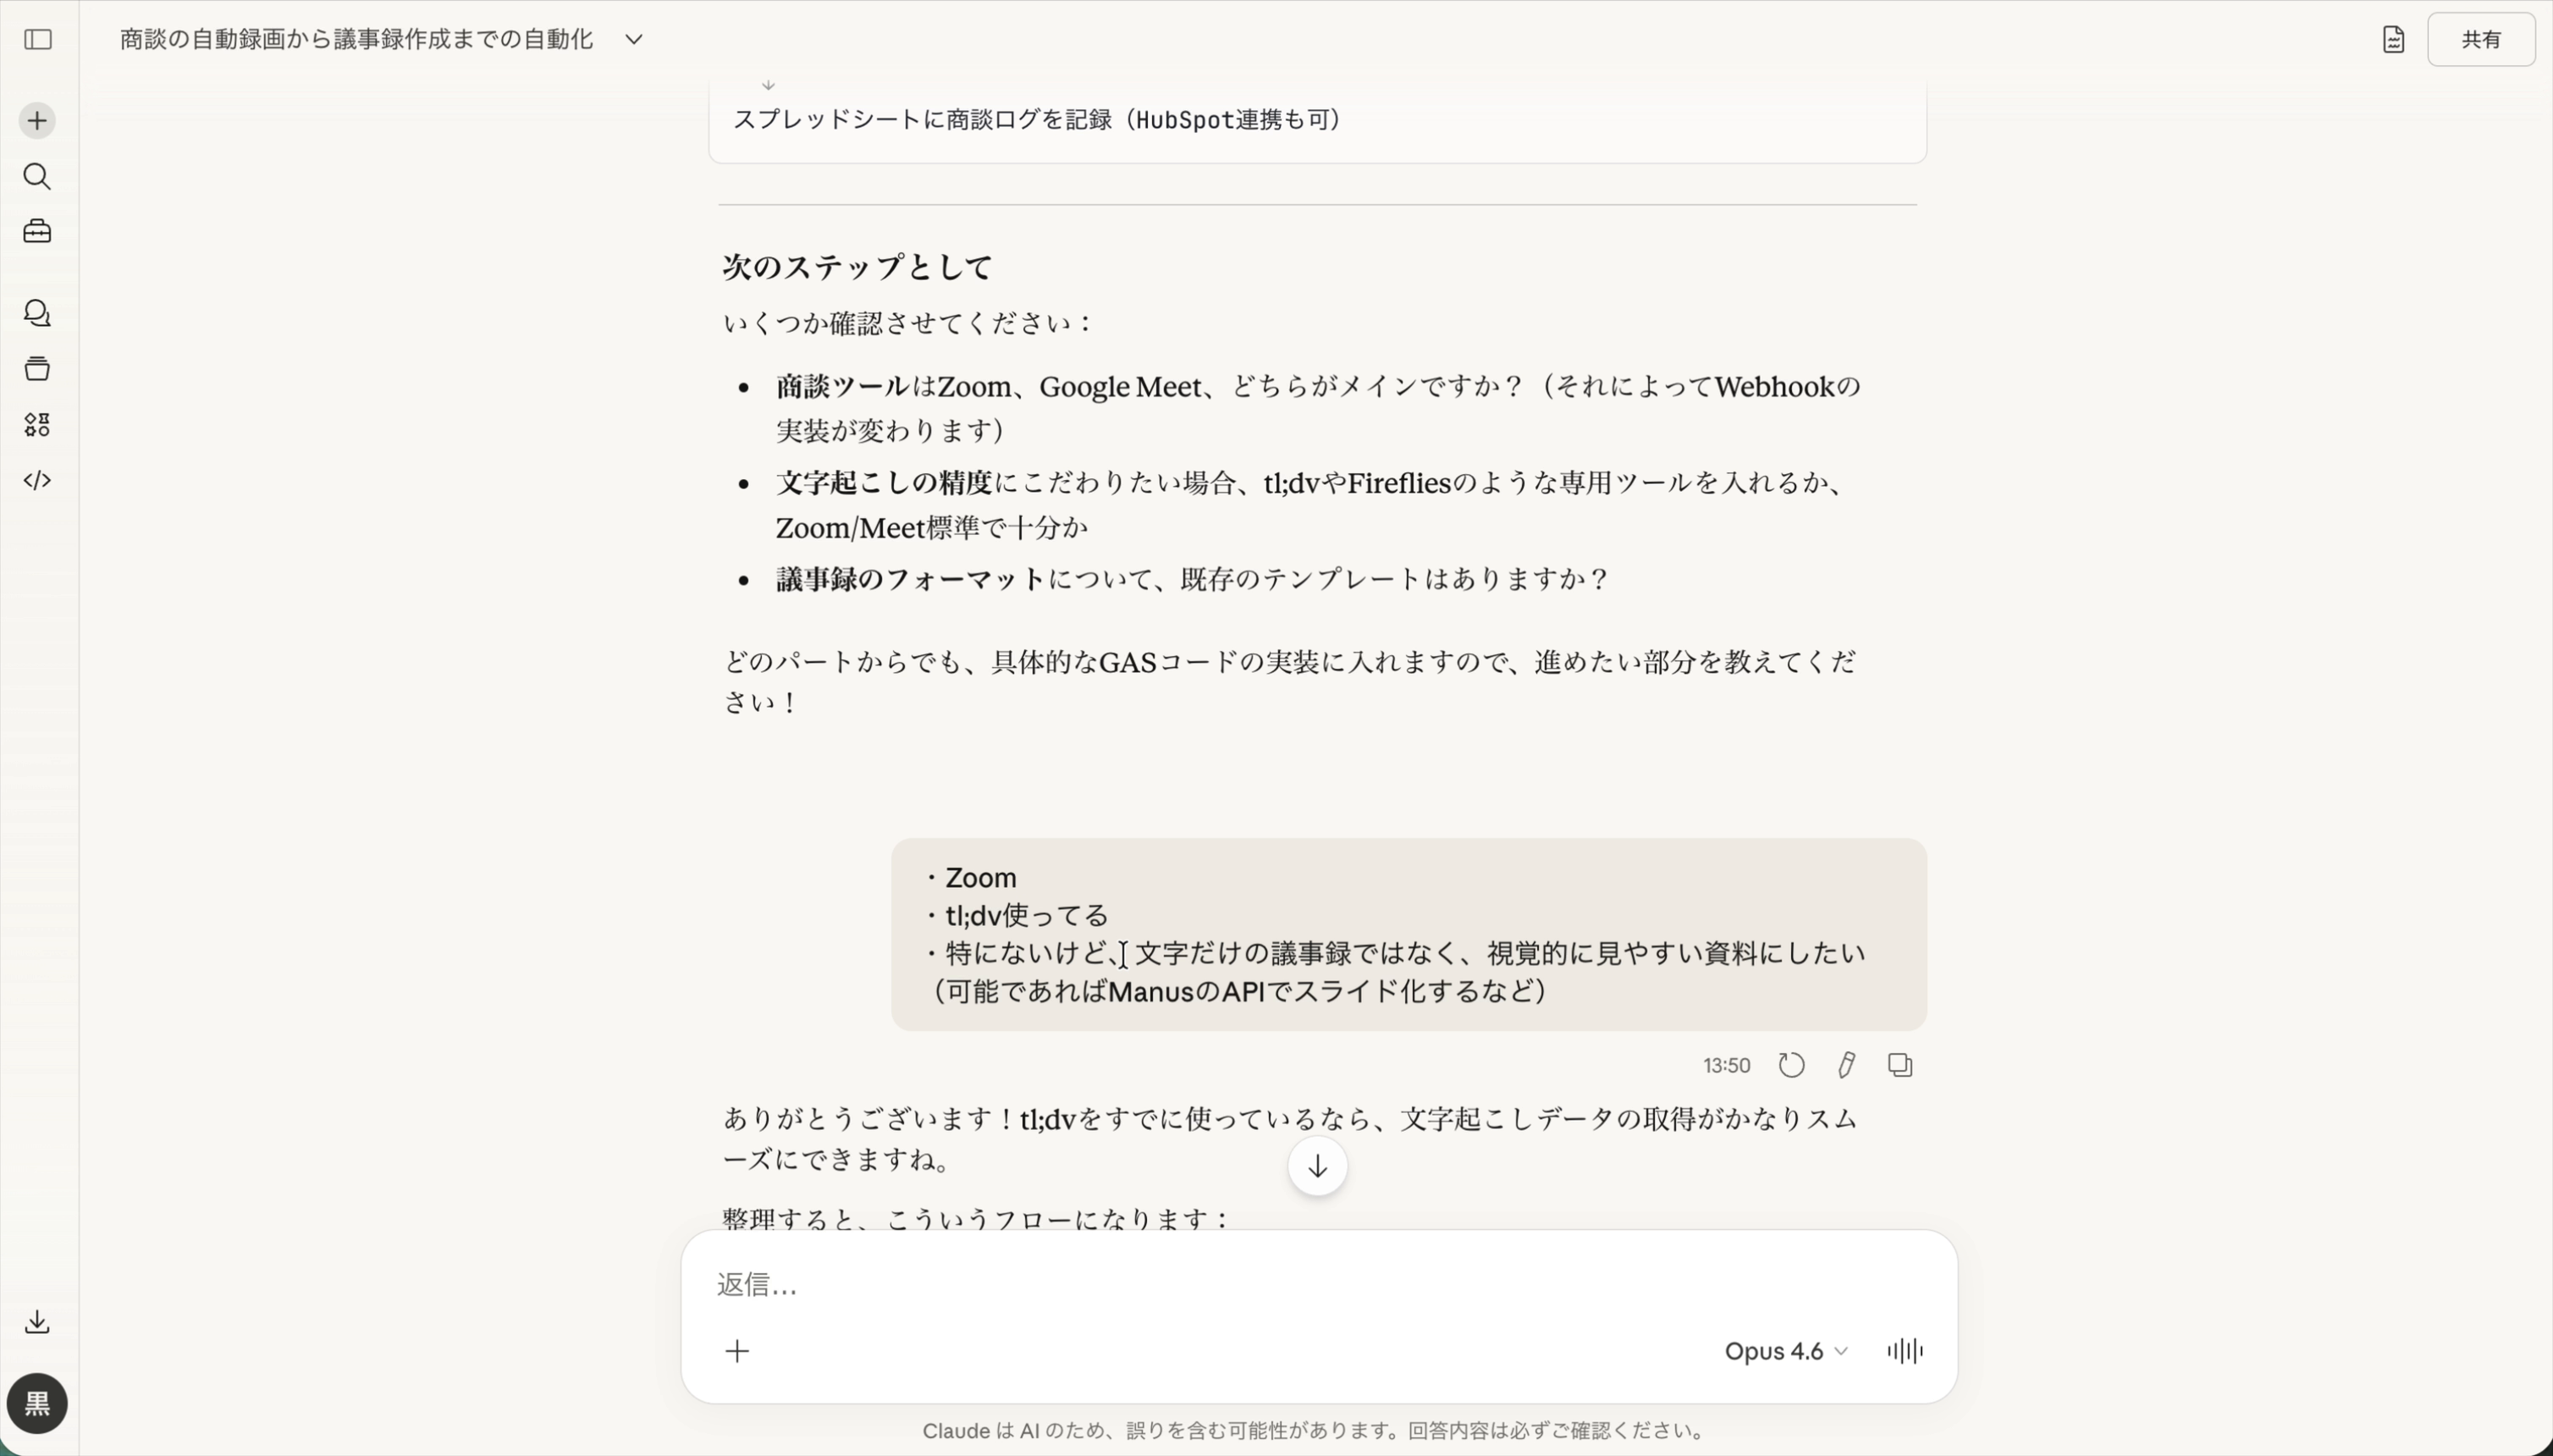2553x1456 pixels.
Task: Click the 共有 share button
Action: point(2482,39)
